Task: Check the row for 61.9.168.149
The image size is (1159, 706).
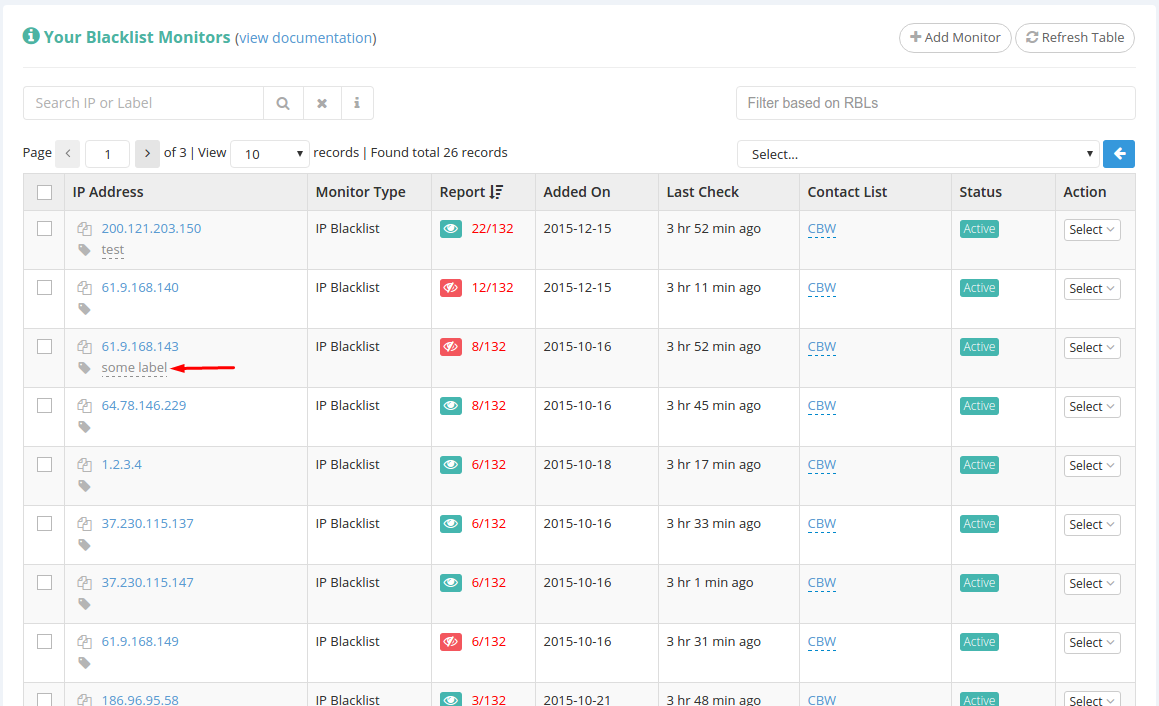Action: [44, 642]
